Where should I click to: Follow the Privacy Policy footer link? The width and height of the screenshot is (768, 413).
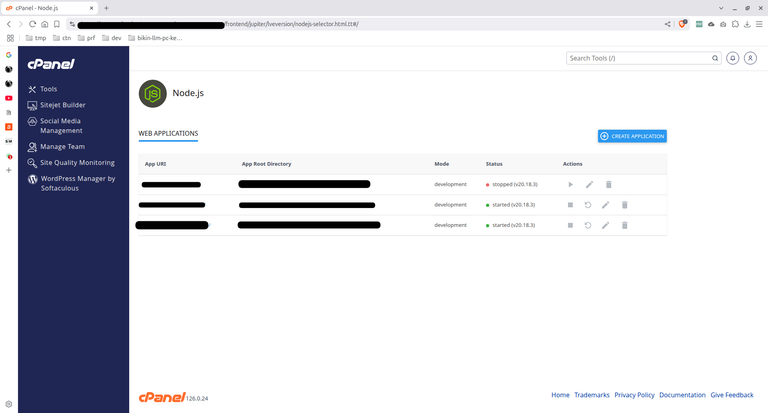(634, 395)
